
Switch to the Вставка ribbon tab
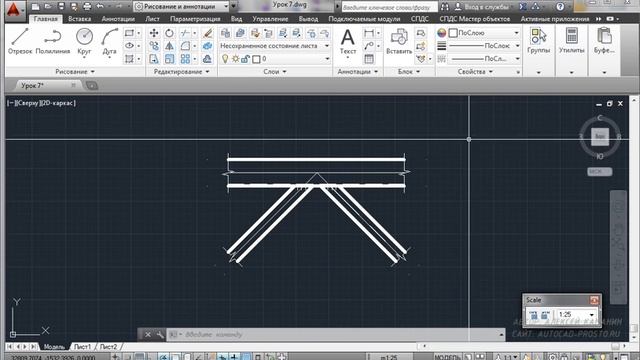80,19
